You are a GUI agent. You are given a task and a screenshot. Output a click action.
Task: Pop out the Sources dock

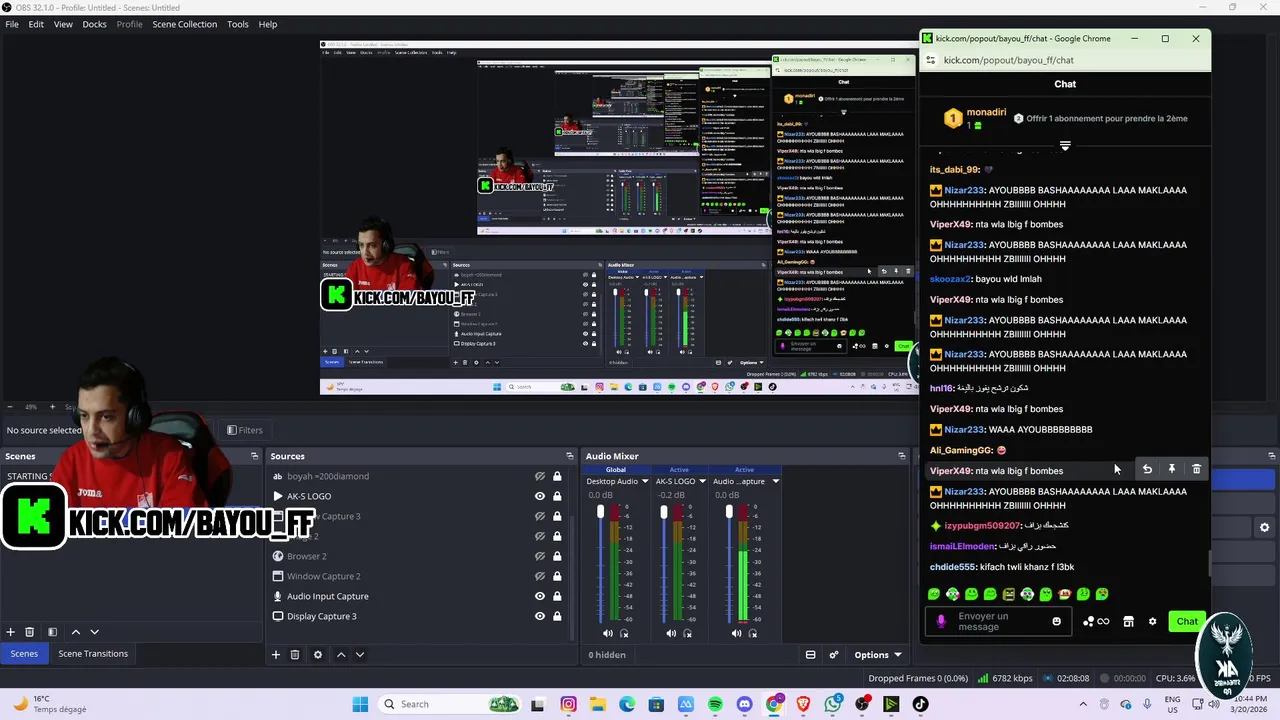tap(570, 456)
